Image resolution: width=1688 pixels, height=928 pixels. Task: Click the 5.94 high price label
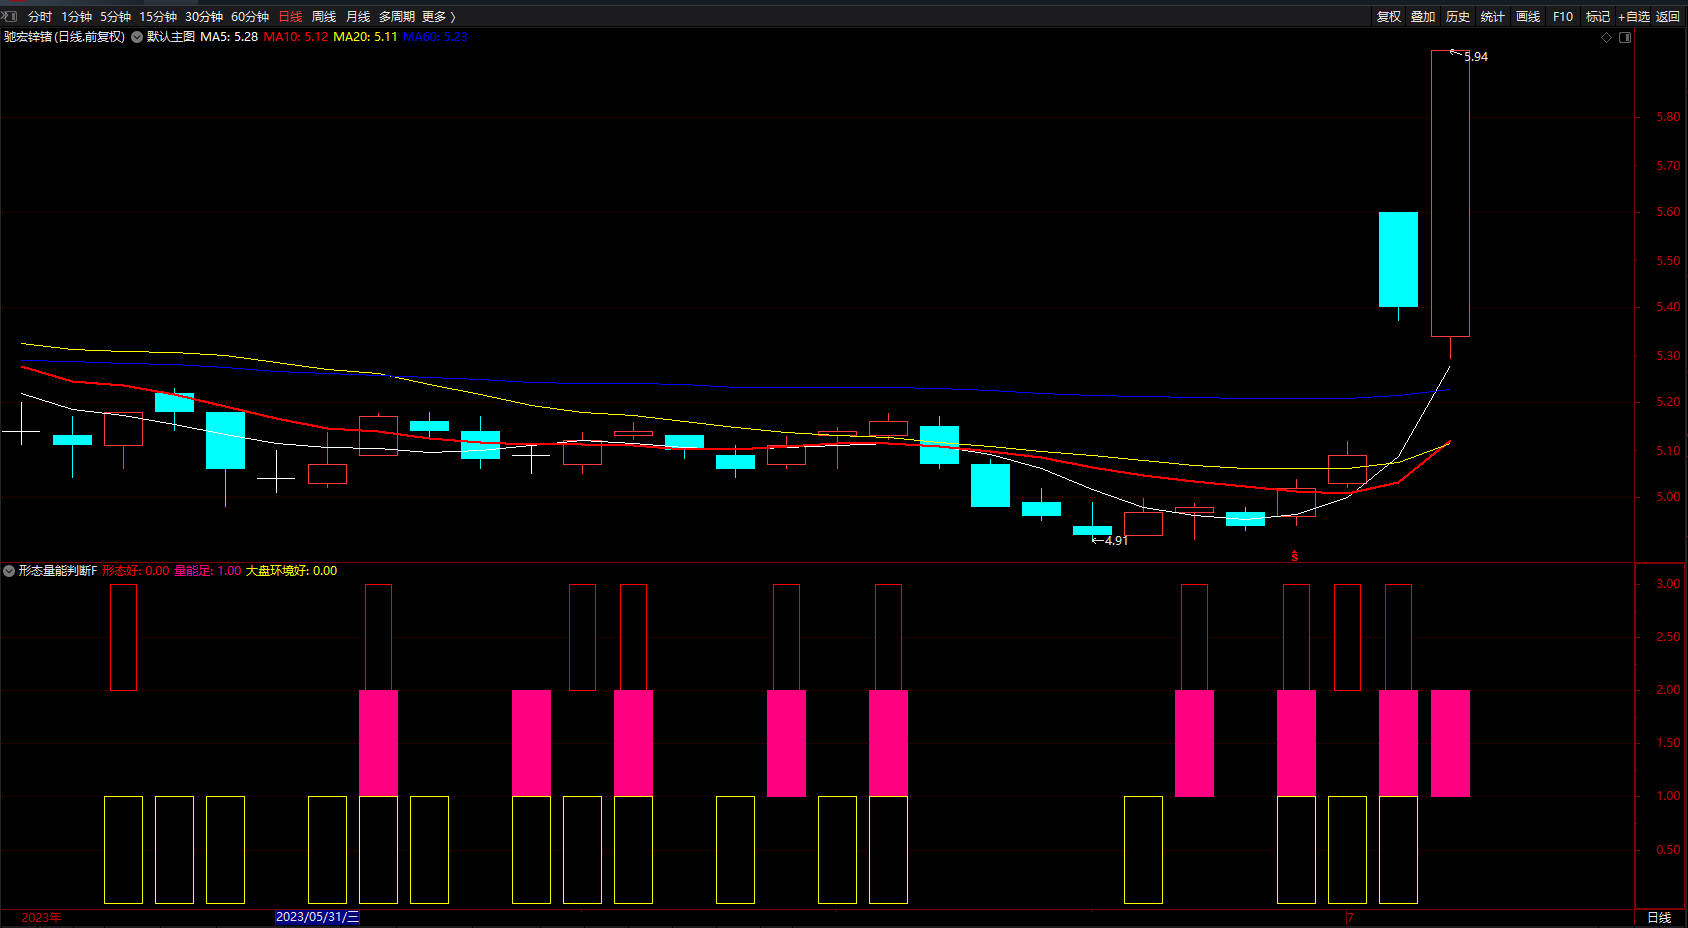pos(1476,57)
